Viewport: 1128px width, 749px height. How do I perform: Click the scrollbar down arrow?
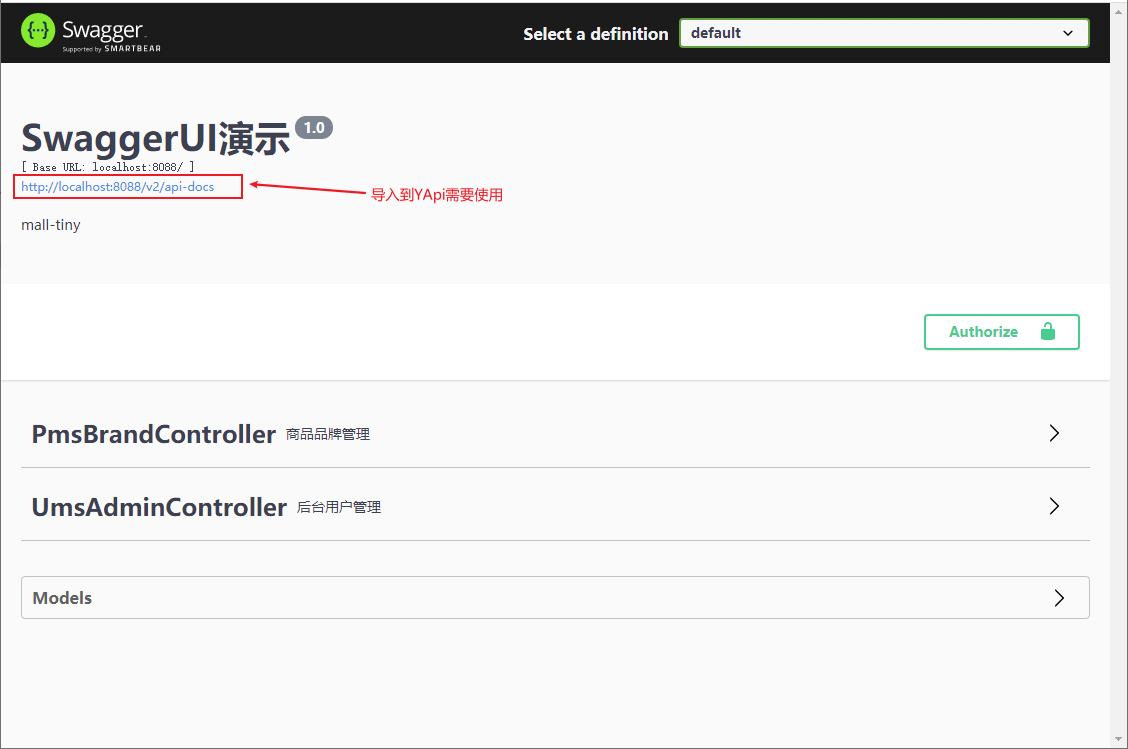(1119, 740)
